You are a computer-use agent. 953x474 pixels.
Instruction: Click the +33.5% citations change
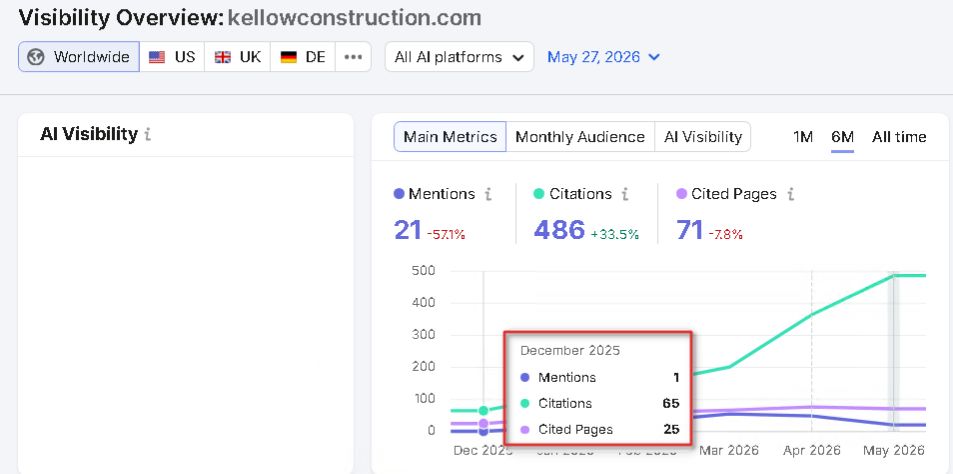click(x=614, y=234)
